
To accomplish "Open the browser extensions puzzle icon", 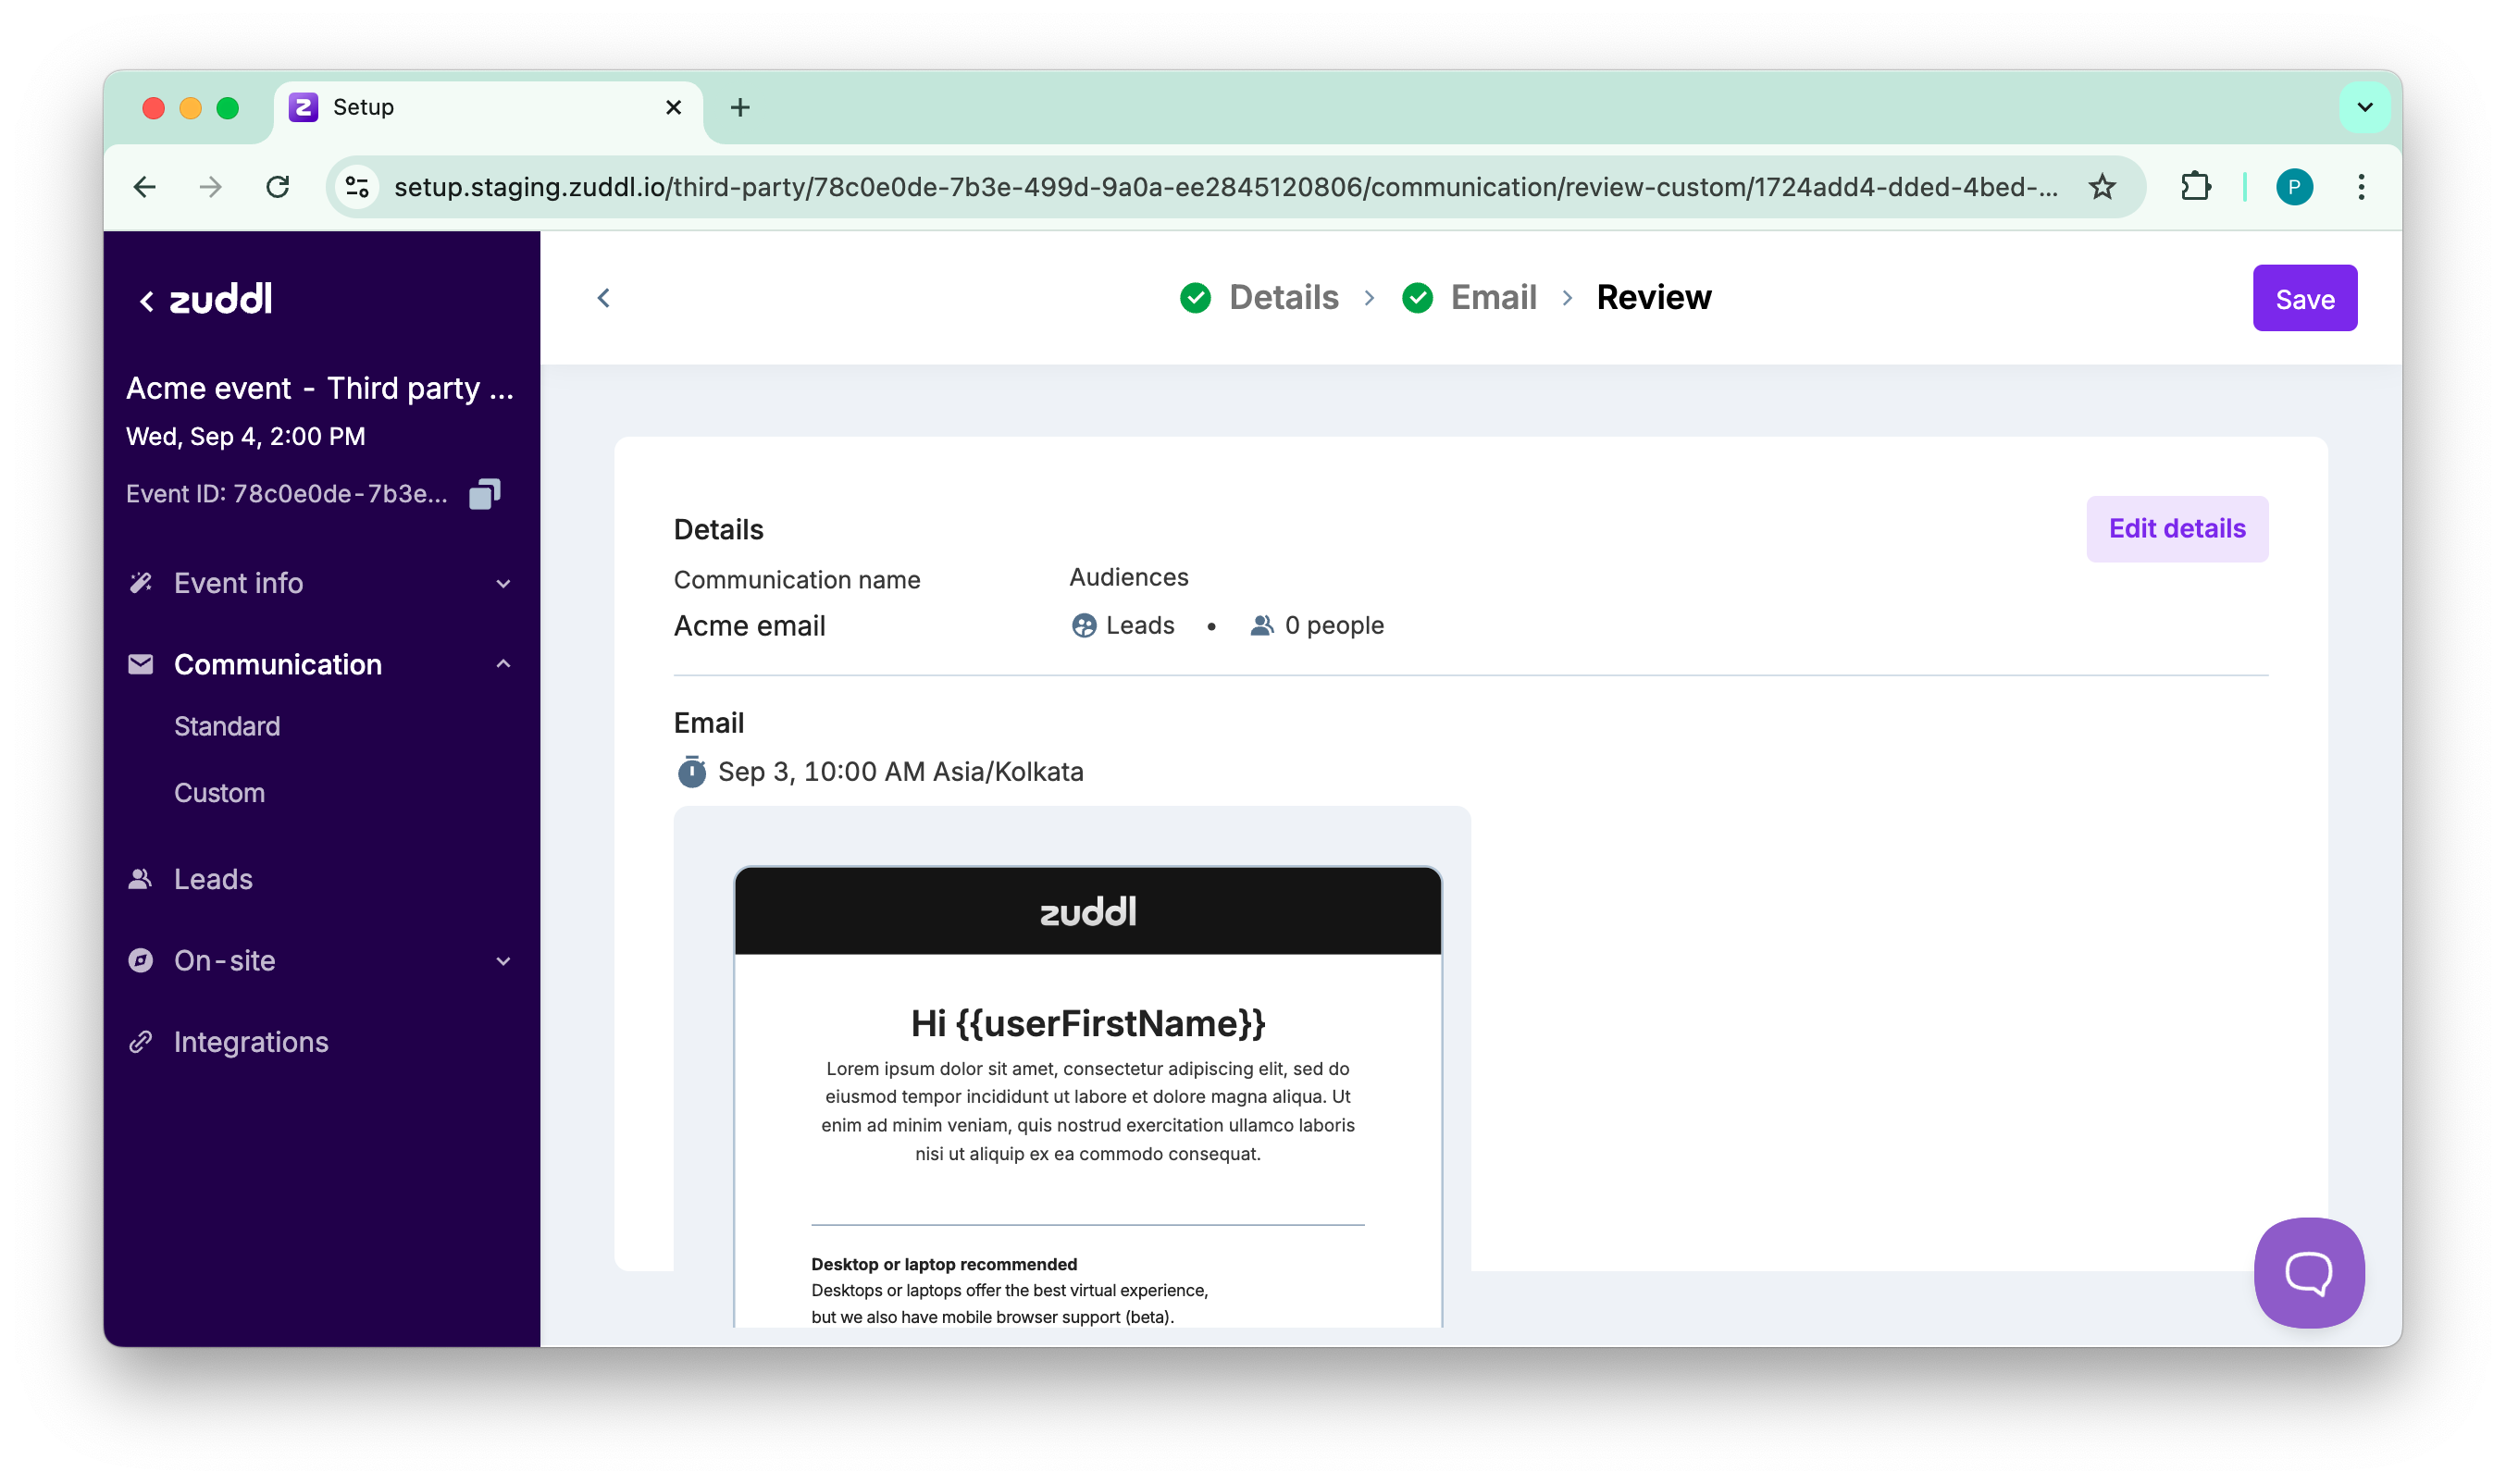I will [x=2195, y=187].
